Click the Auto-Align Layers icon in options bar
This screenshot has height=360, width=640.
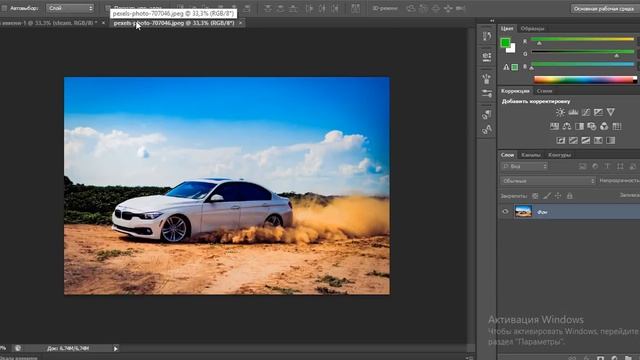click(356, 8)
